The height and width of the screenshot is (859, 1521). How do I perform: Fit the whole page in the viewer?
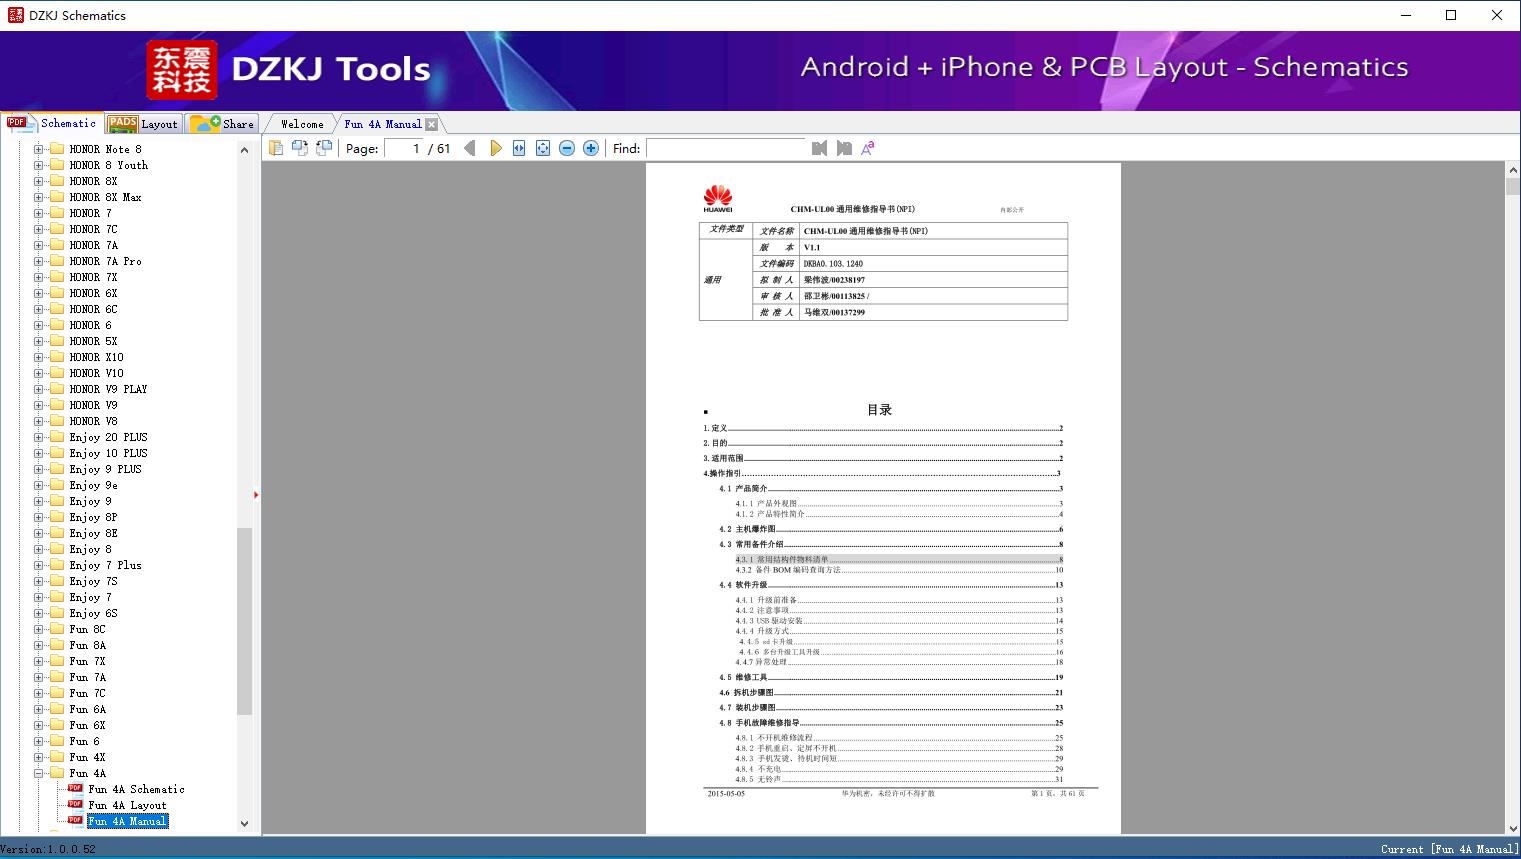click(543, 148)
